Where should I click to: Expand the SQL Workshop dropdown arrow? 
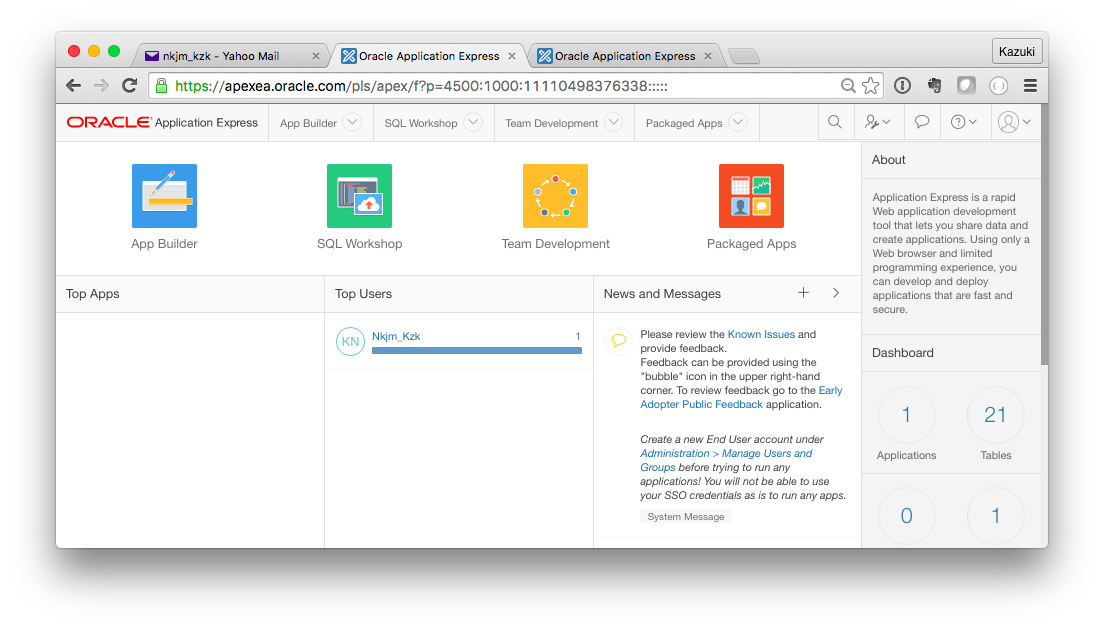[473, 123]
